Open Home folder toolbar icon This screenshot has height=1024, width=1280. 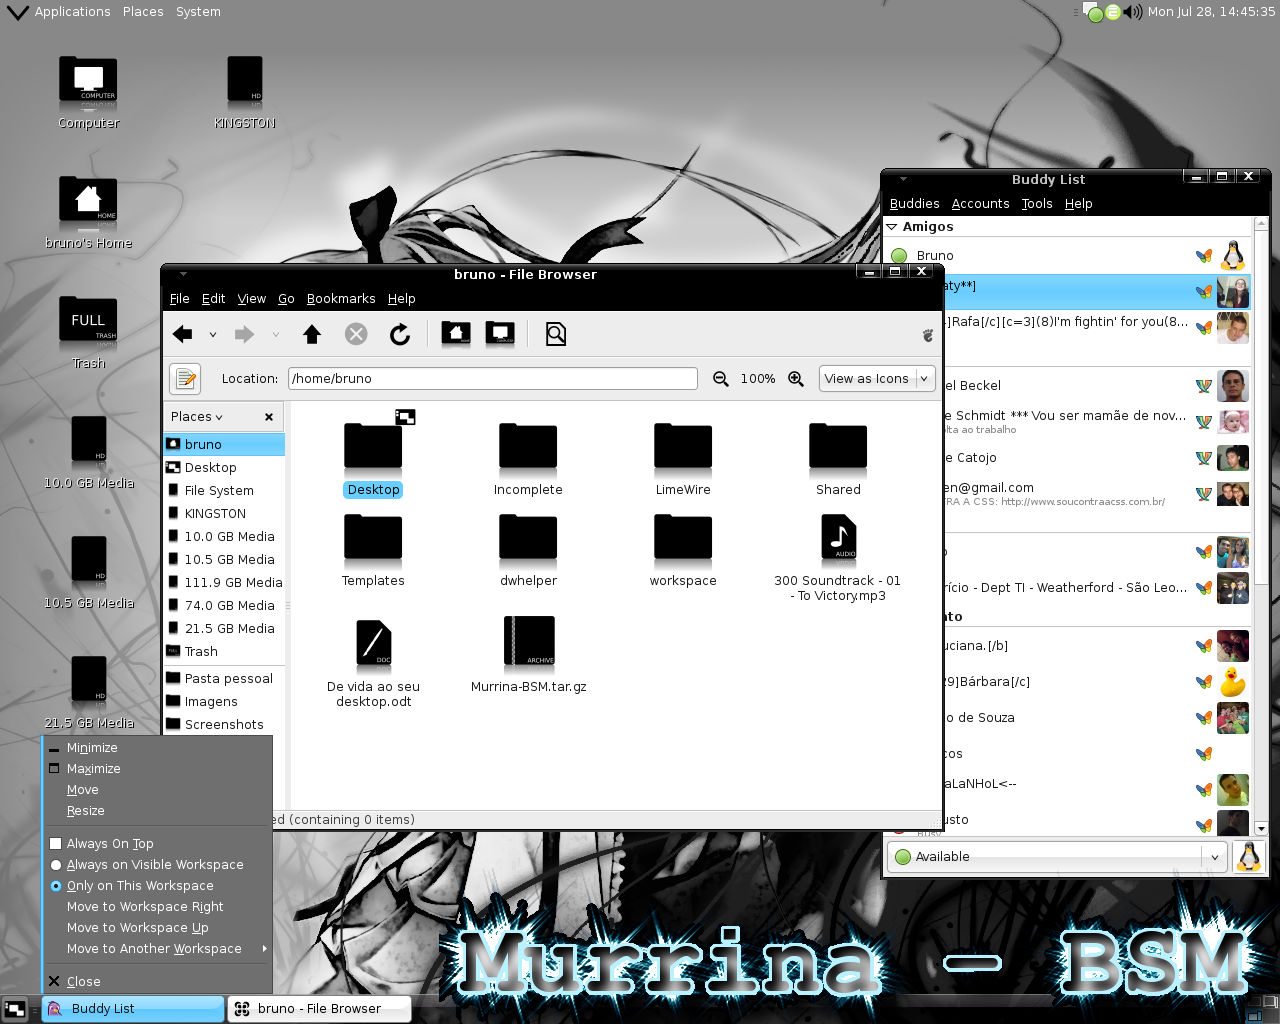tap(456, 334)
